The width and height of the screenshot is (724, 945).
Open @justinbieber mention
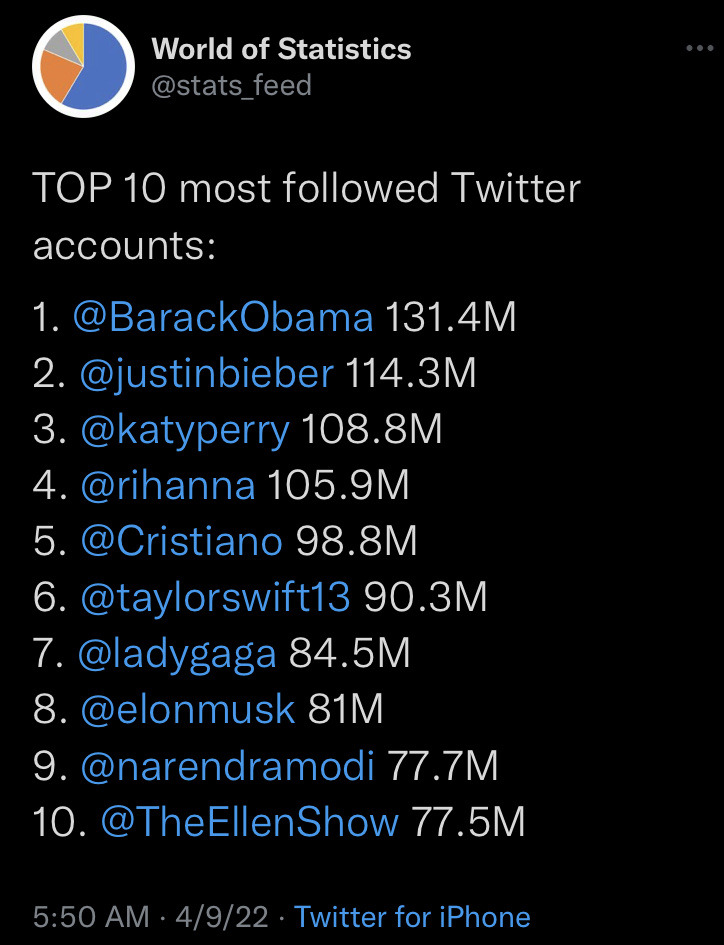point(207,374)
